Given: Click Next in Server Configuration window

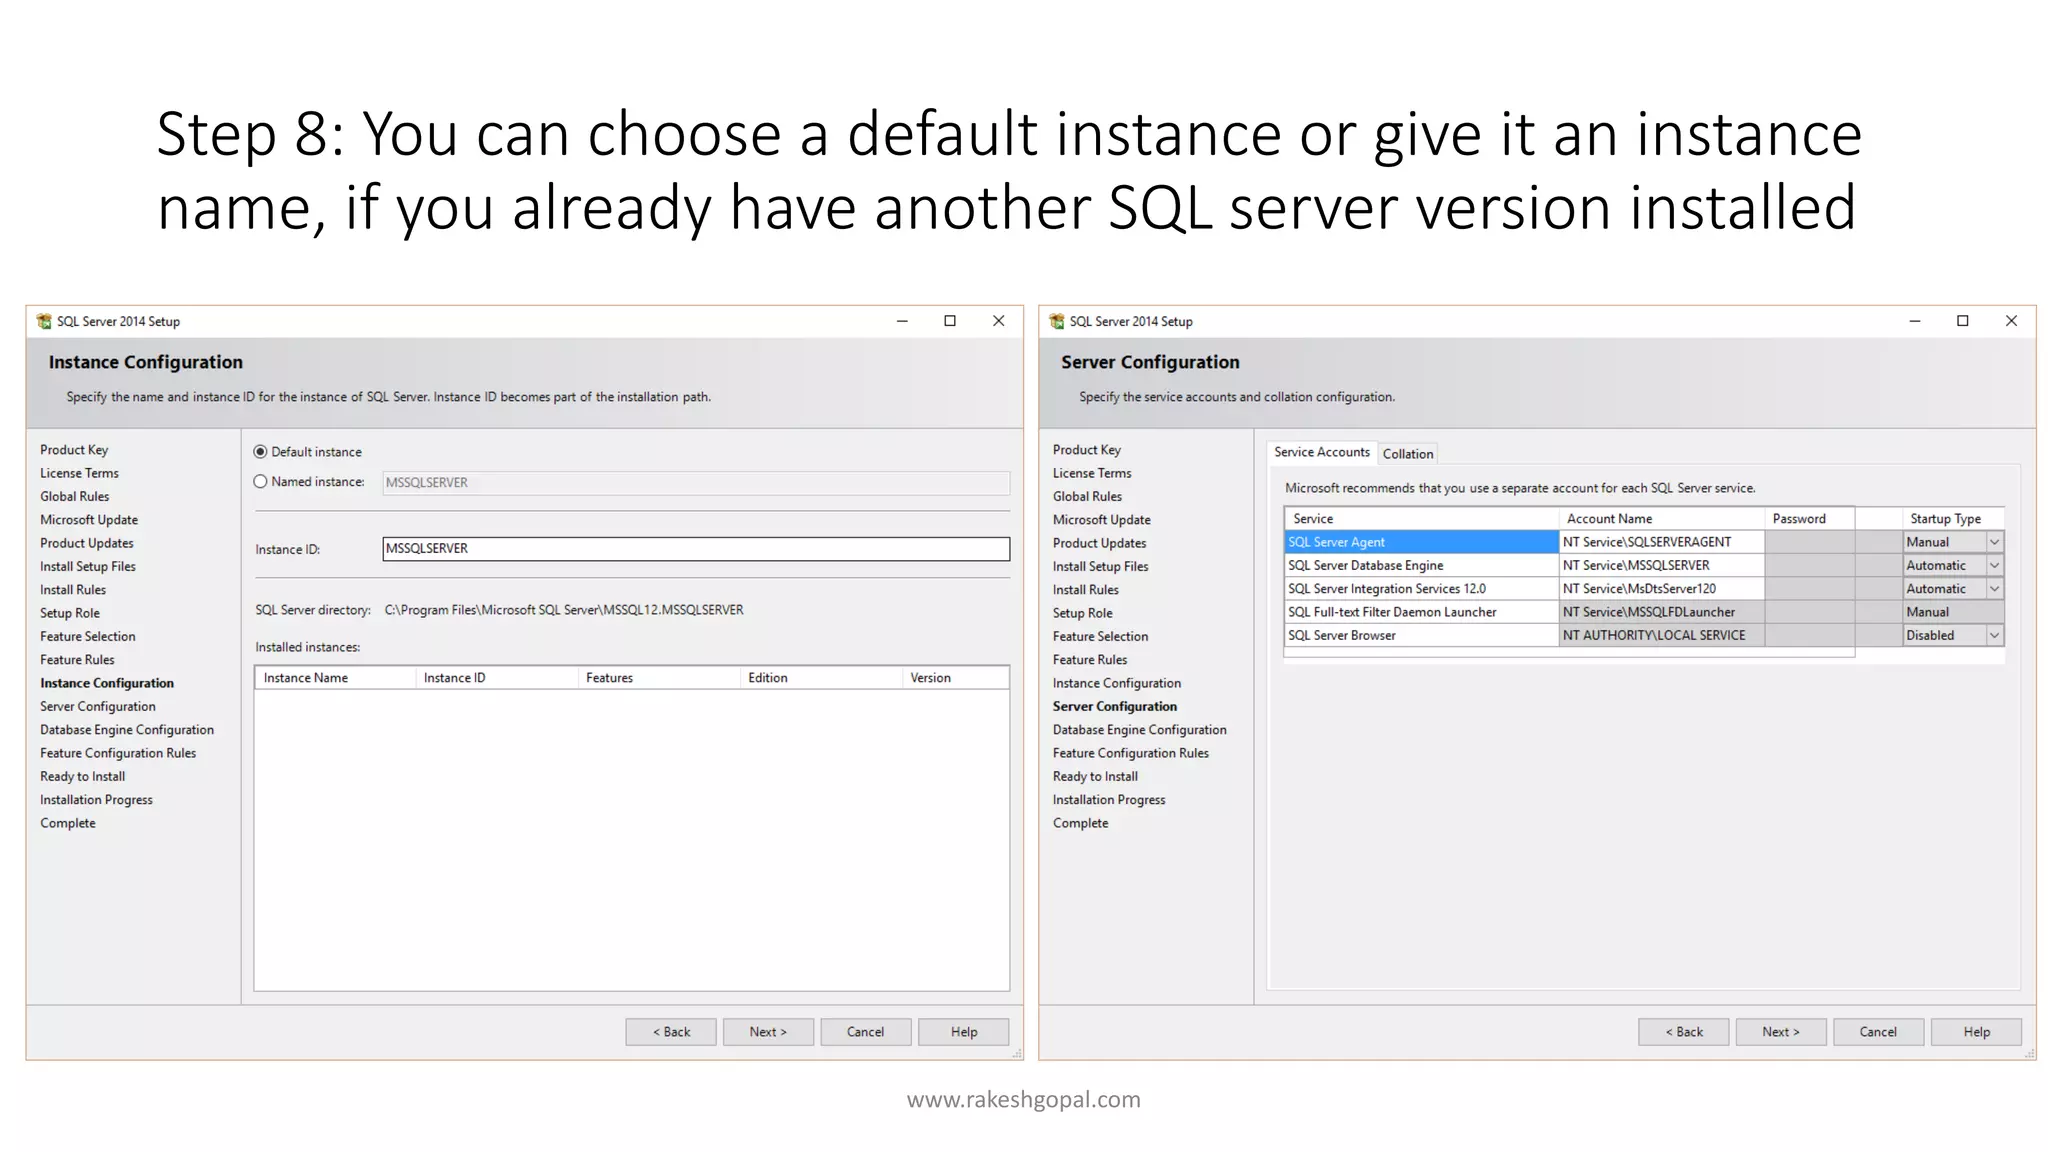Looking at the screenshot, I should [1781, 1032].
